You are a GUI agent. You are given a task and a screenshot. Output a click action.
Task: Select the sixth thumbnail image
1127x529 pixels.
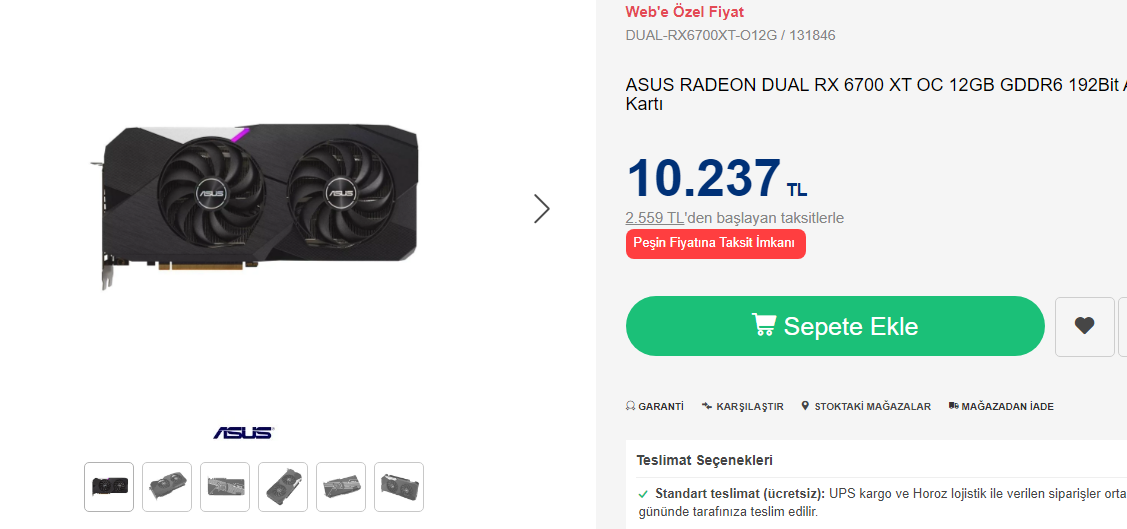click(x=399, y=487)
